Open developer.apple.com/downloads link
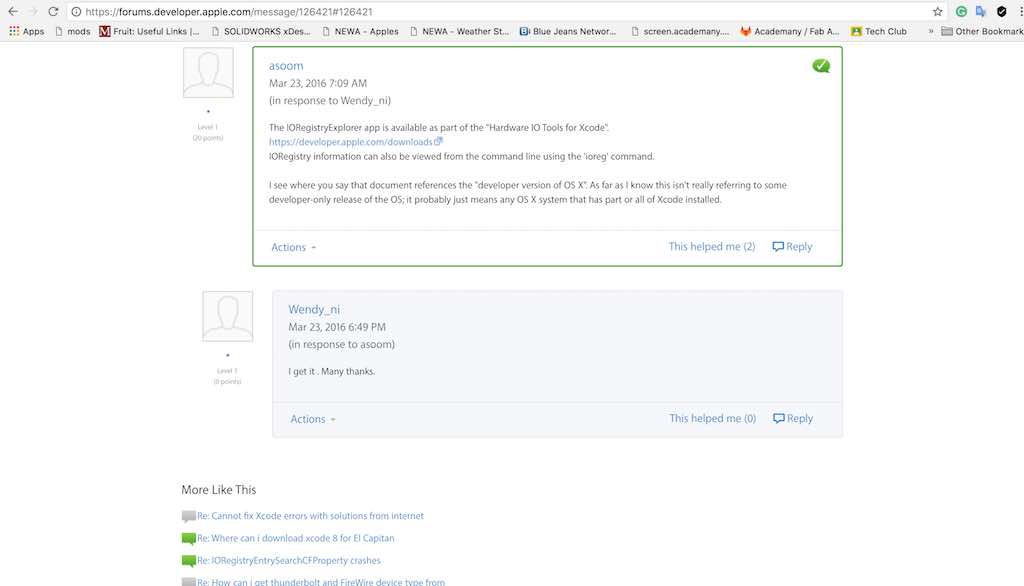This screenshot has height=586, width=1024. (351, 142)
